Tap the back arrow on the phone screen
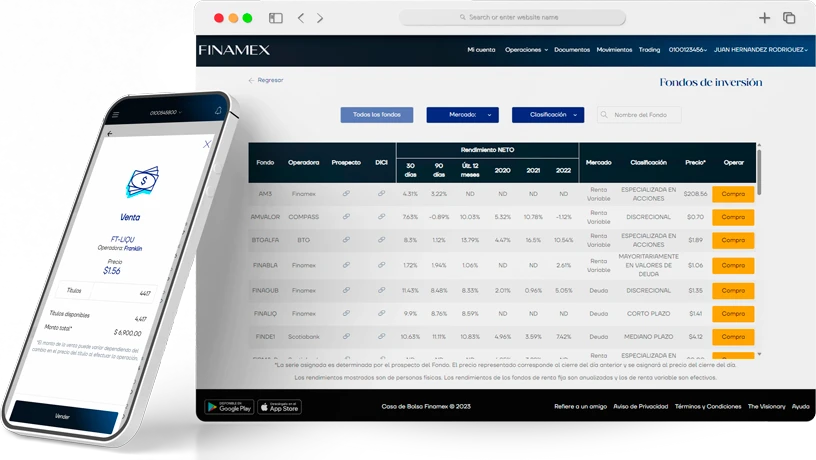Image resolution: width=816 pixels, height=460 pixels. coord(110,134)
